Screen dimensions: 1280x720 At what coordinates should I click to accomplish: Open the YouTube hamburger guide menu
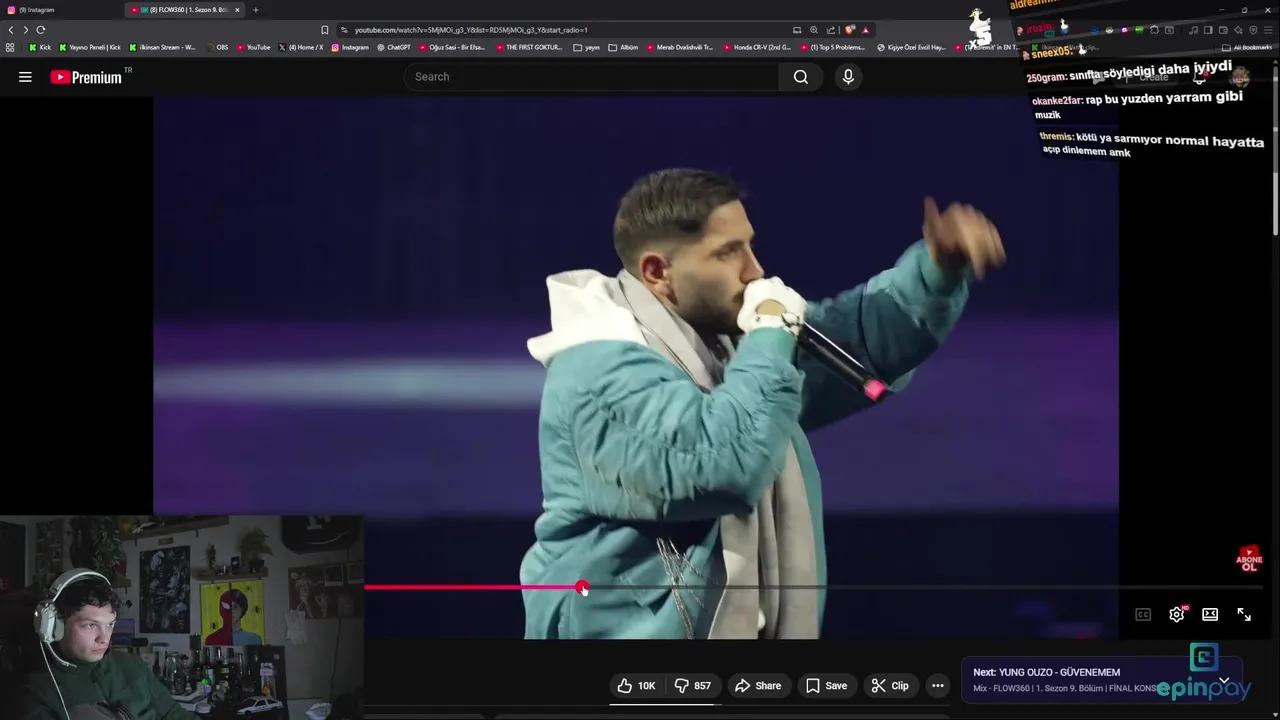[x=25, y=77]
